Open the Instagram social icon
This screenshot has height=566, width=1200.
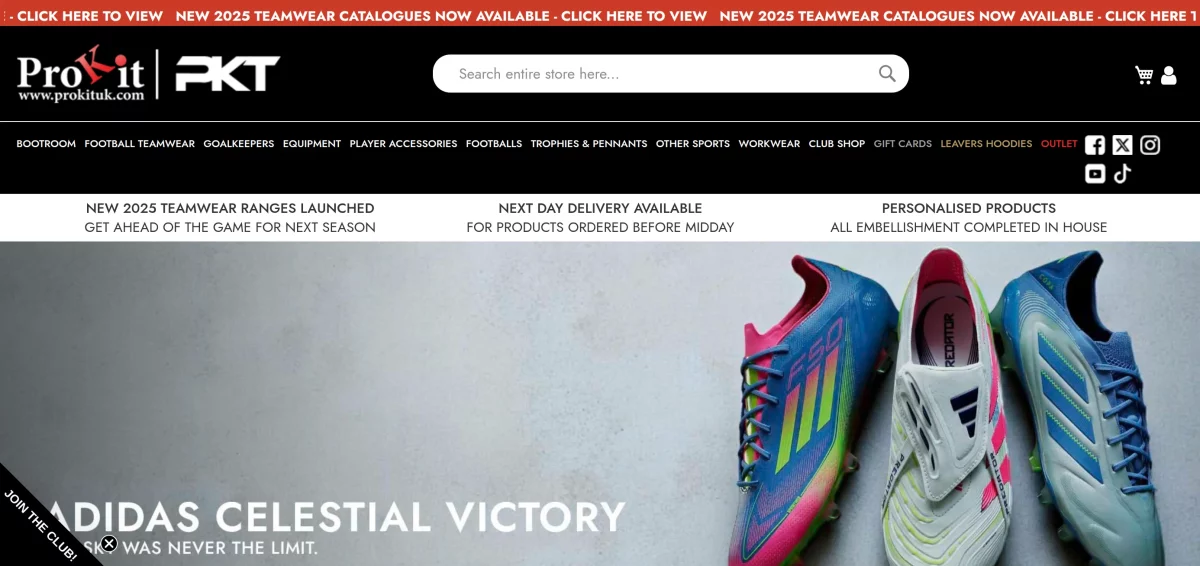pyautogui.click(x=1150, y=145)
